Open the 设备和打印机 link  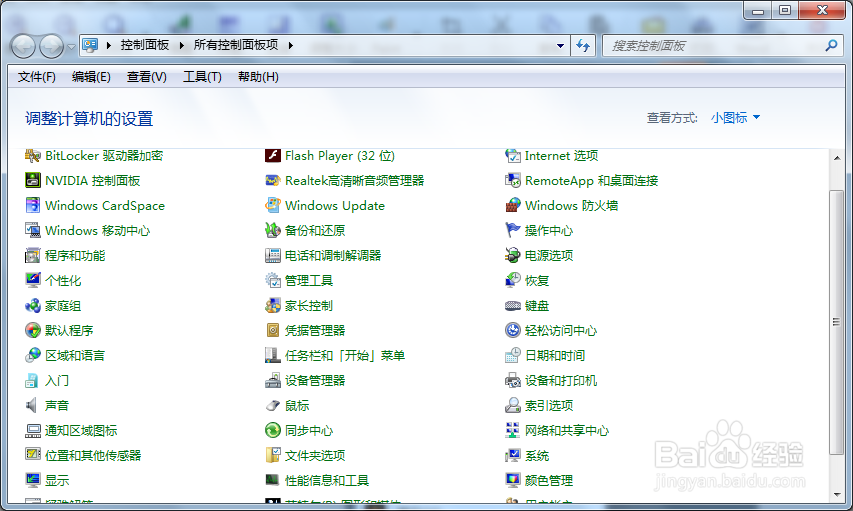tap(561, 380)
